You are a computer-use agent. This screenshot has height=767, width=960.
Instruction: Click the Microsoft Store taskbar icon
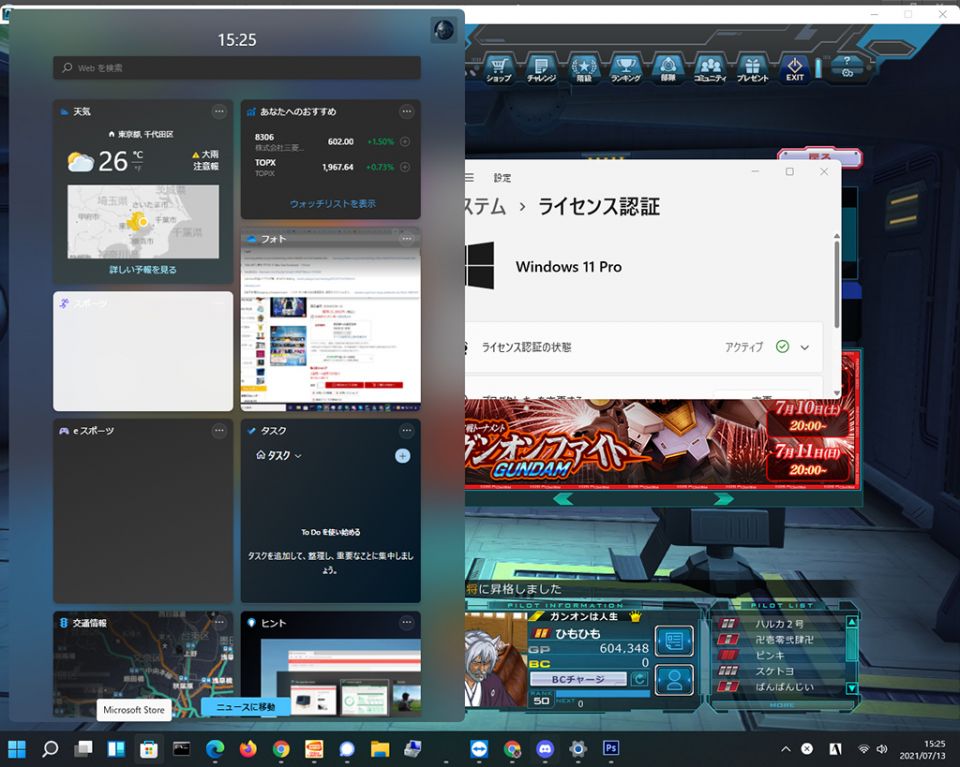149,749
